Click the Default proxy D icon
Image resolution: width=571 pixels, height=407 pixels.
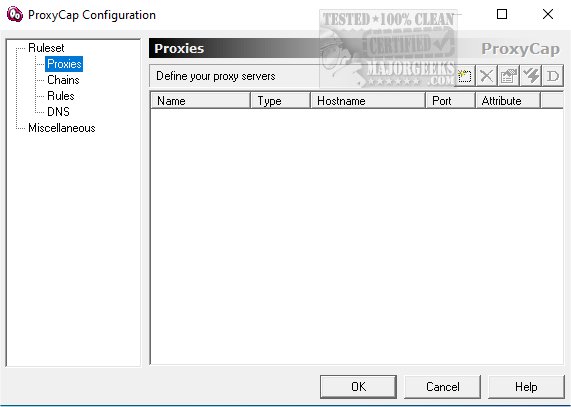(x=553, y=76)
